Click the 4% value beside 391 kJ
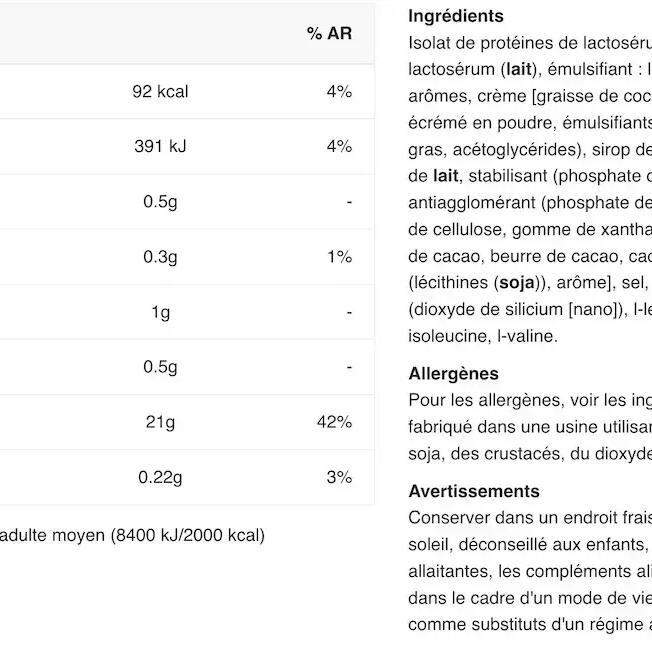The height and width of the screenshot is (652, 652). [x=339, y=147]
